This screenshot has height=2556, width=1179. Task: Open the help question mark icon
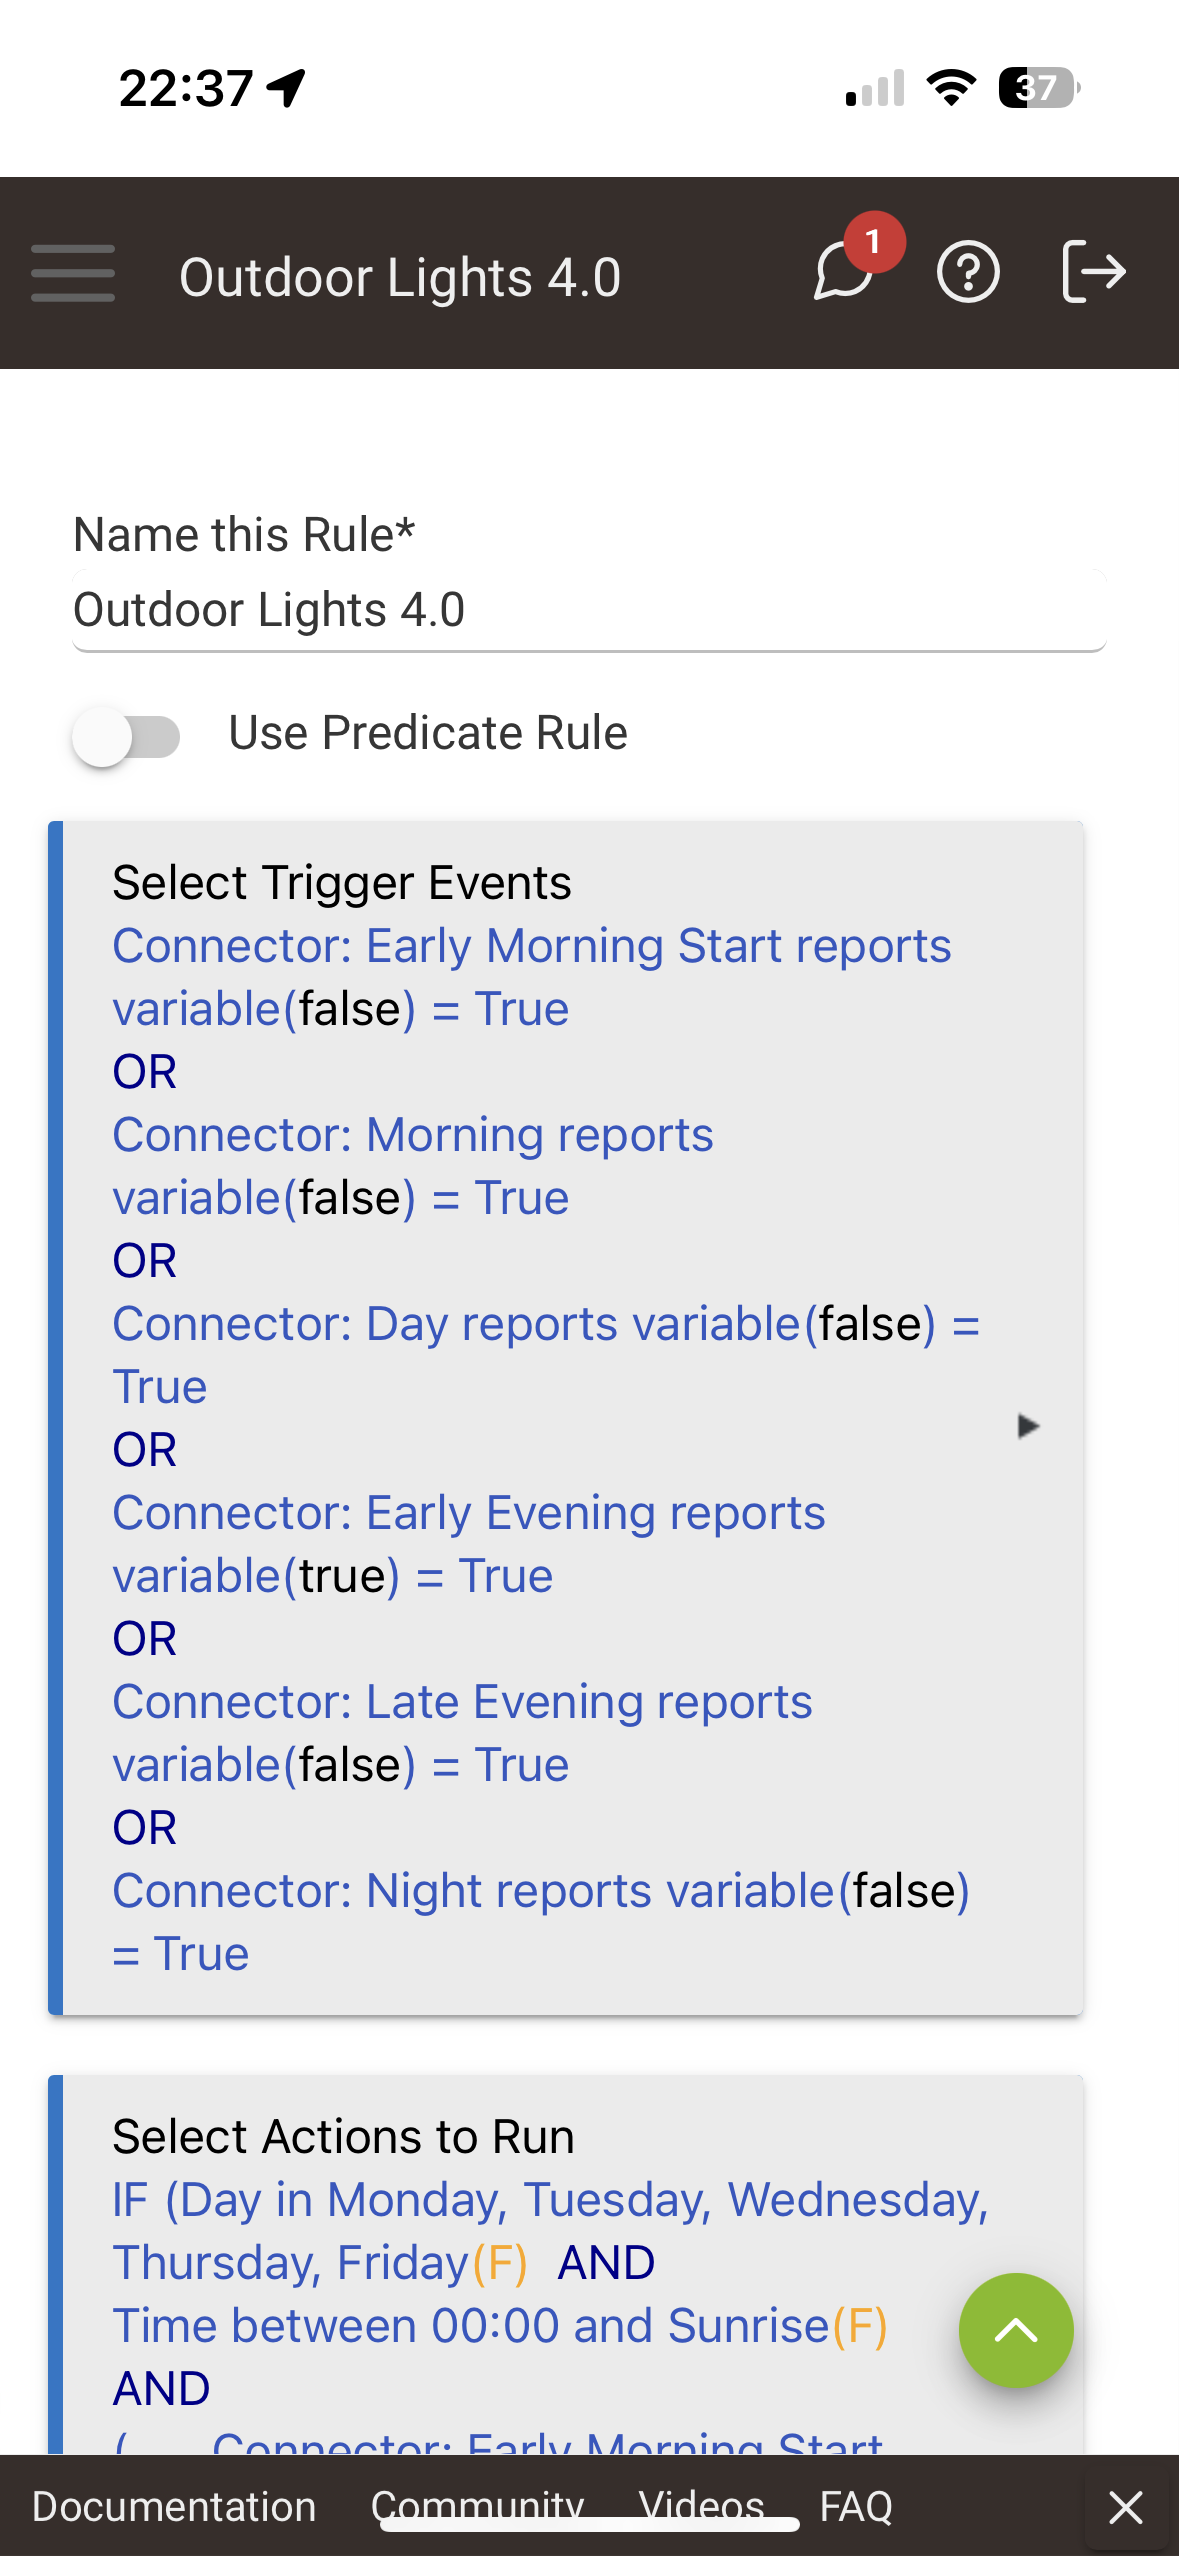[x=967, y=272]
